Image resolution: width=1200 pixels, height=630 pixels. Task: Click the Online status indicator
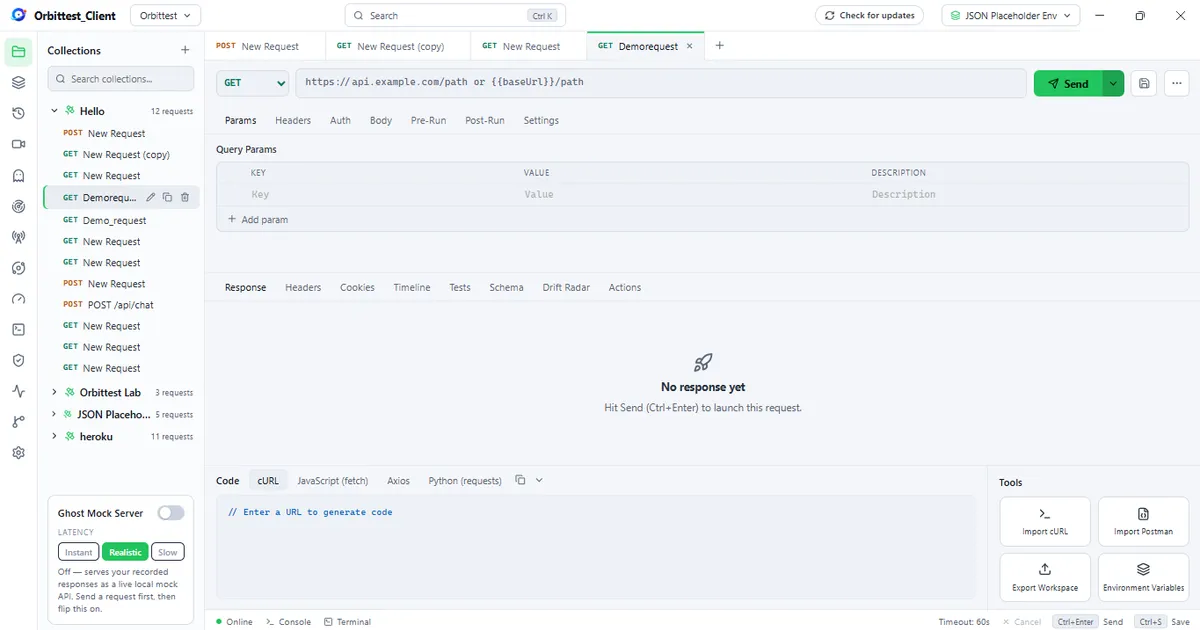click(x=234, y=622)
